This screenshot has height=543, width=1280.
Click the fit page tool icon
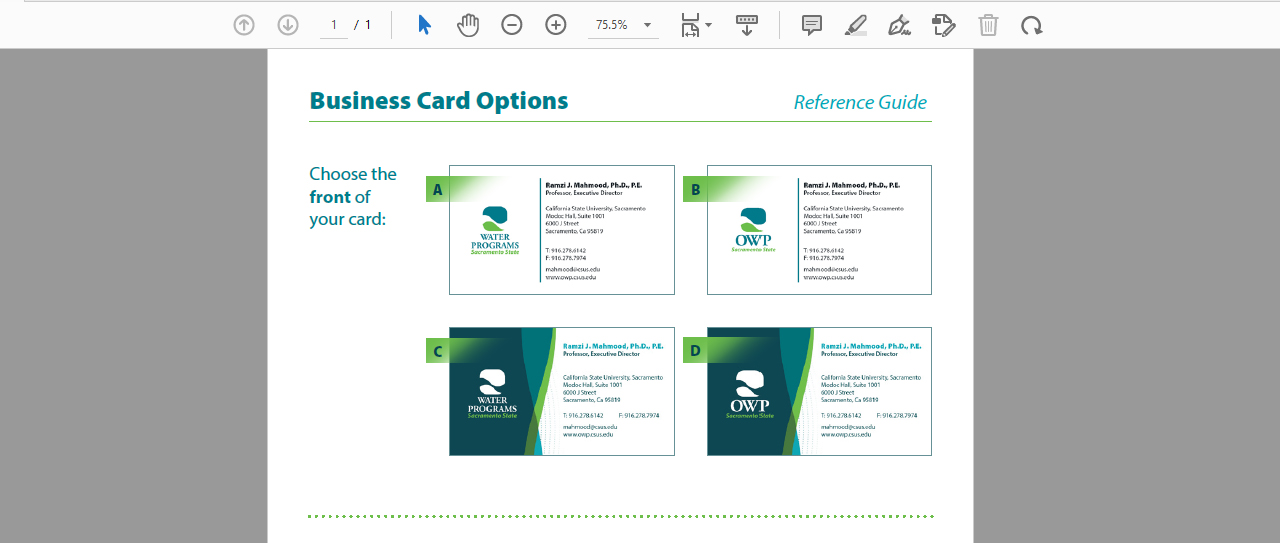tap(690, 25)
